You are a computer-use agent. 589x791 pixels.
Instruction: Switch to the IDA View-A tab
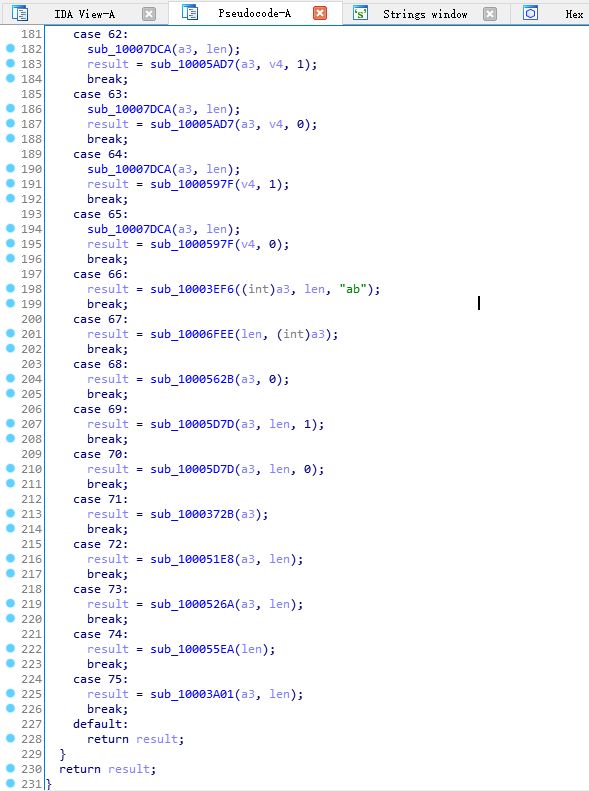pos(85,14)
